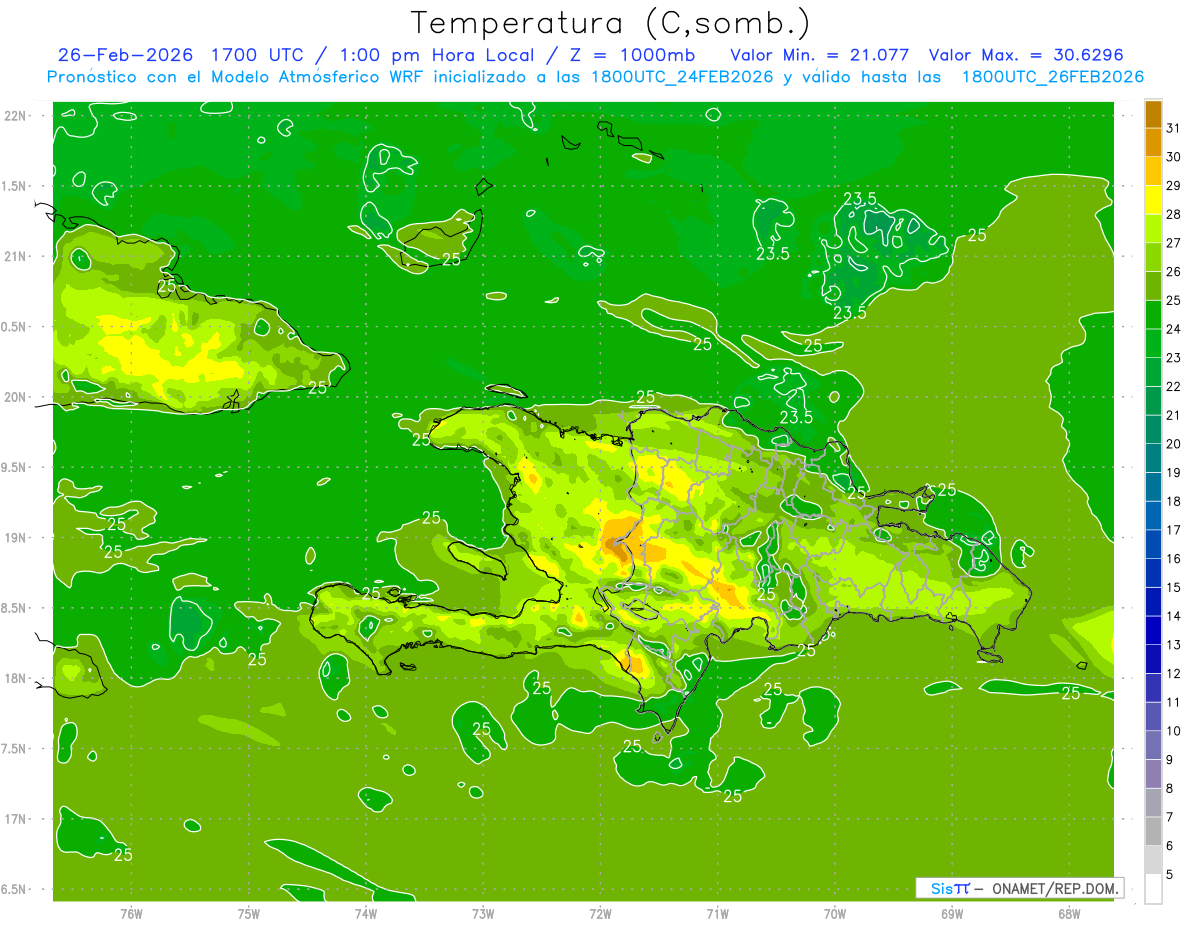Pick the legend color between 24 and 25
This screenshot has width=1200, height=927.
pyautogui.click(x=1153, y=315)
